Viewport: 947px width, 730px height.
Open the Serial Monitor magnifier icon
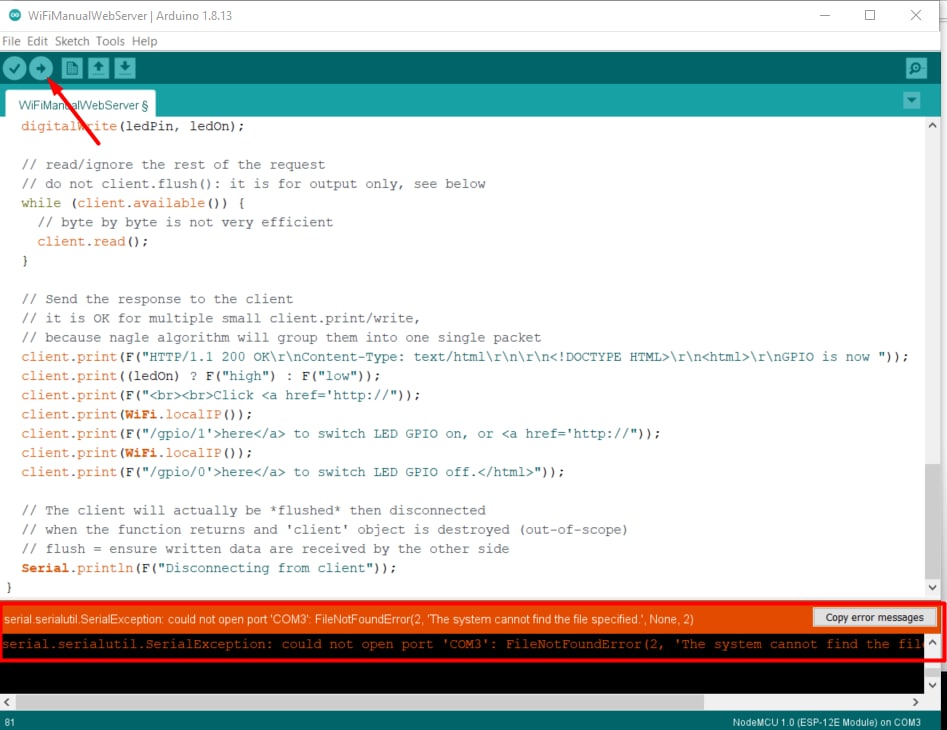click(x=916, y=68)
